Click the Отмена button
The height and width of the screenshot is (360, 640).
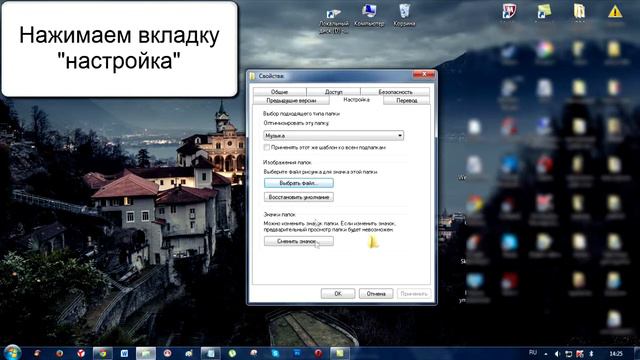click(x=376, y=293)
